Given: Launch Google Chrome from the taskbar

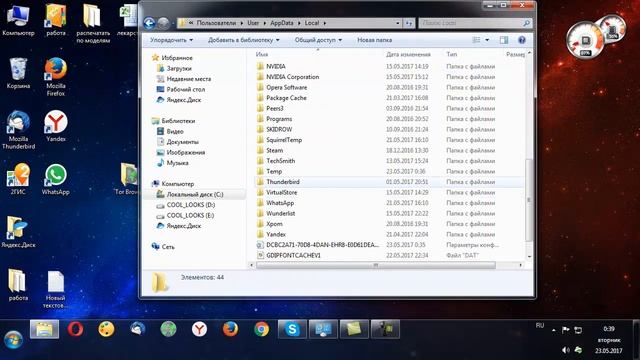Looking at the screenshot, I should tap(261, 329).
